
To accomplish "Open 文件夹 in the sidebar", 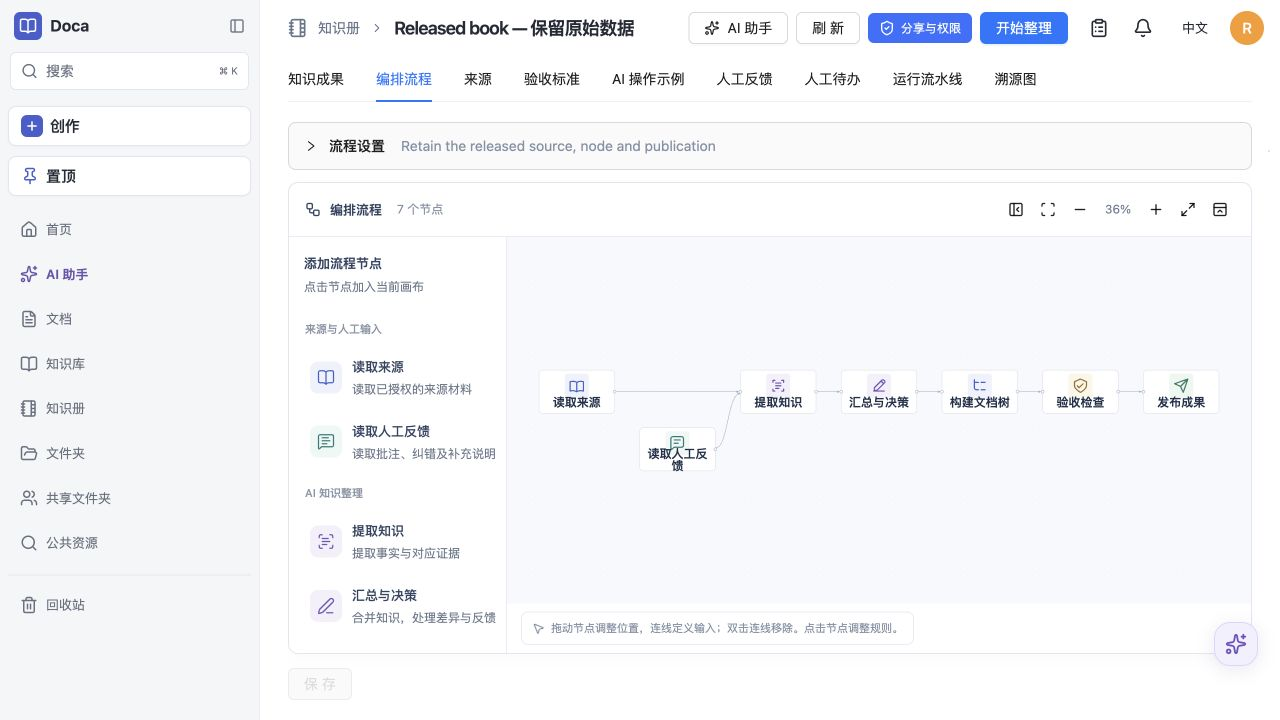I will click(129, 453).
